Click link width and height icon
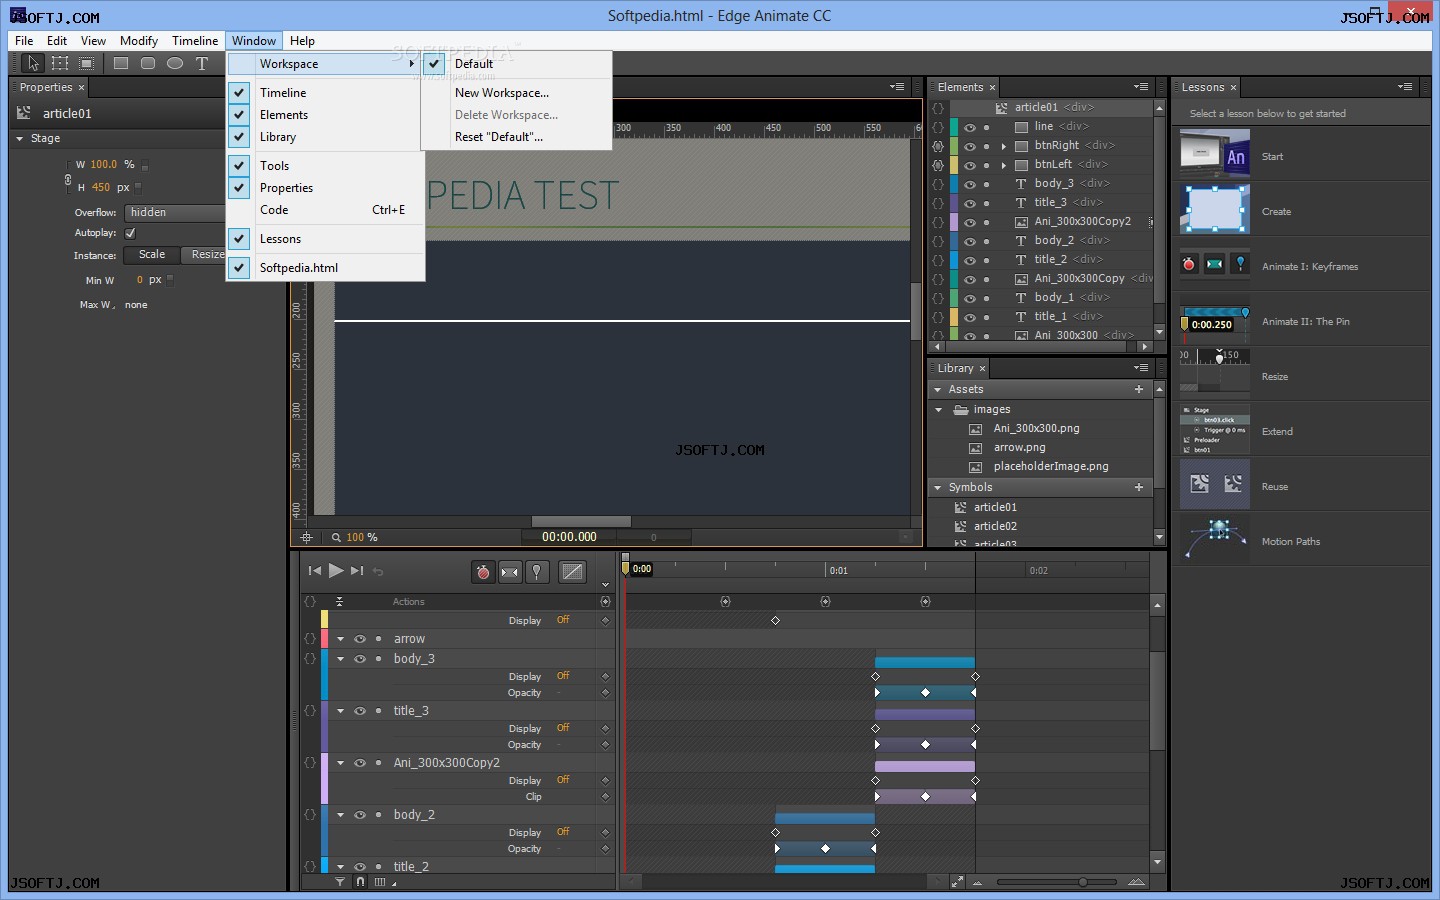Image resolution: width=1440 pixels, height=900 pixels. (x=68, y=180)
